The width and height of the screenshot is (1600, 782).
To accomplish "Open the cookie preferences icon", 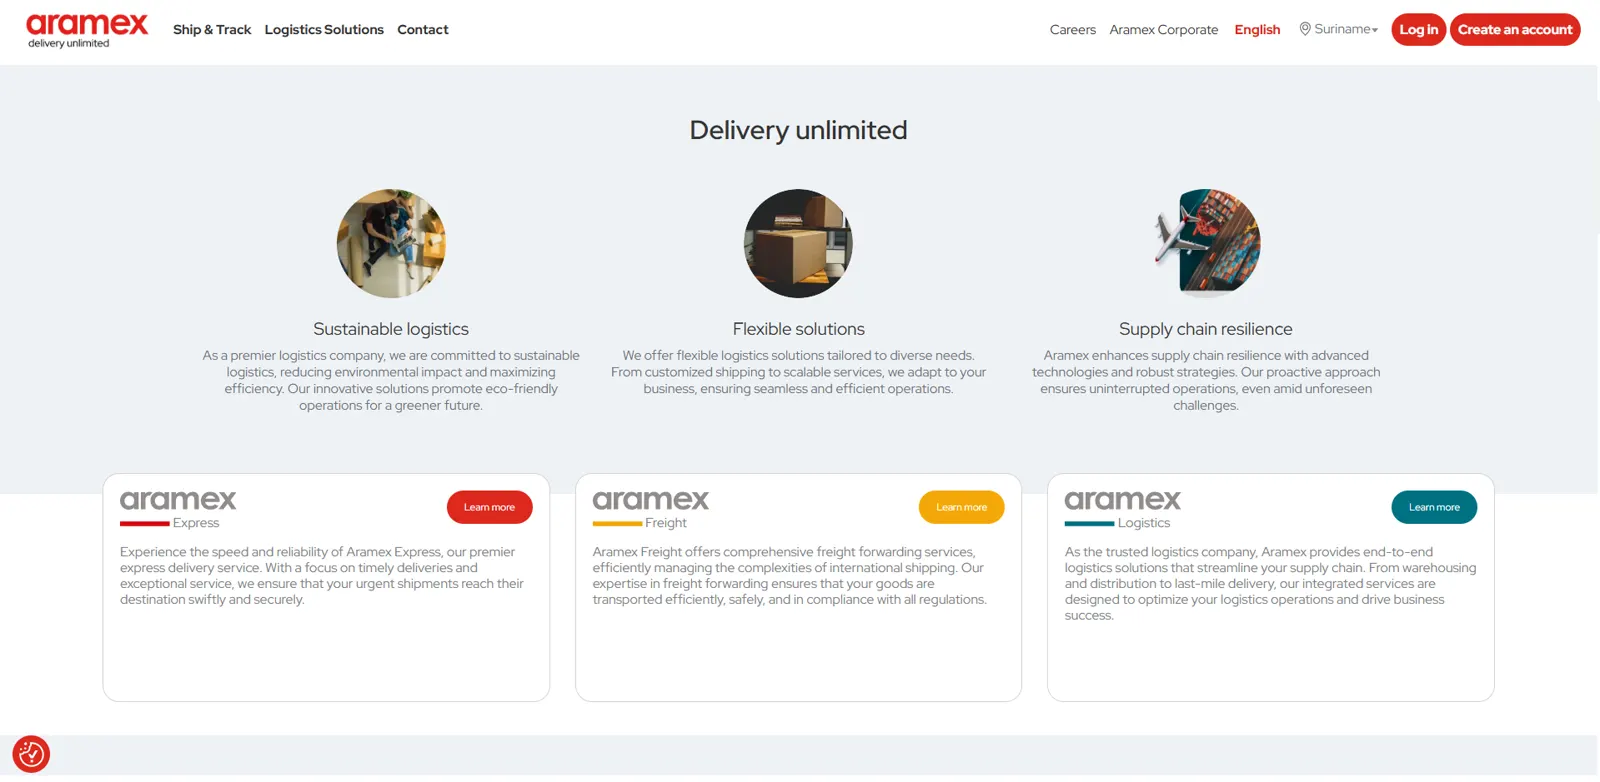I will point(31,754).
